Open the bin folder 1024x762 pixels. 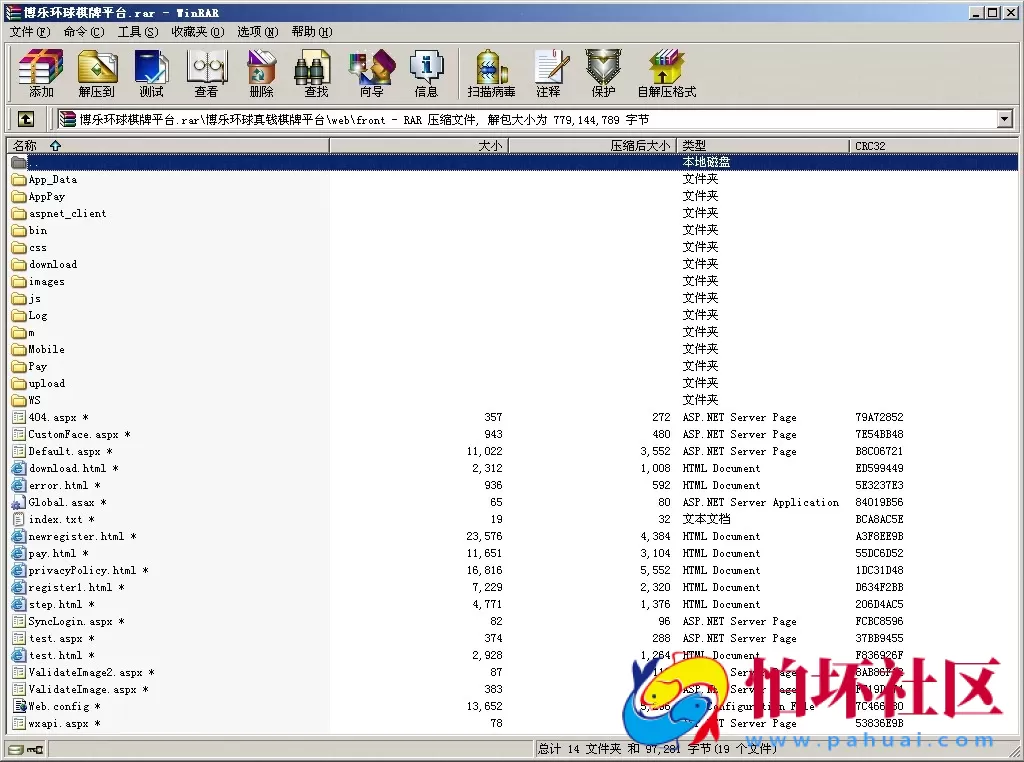coord(38,230)
